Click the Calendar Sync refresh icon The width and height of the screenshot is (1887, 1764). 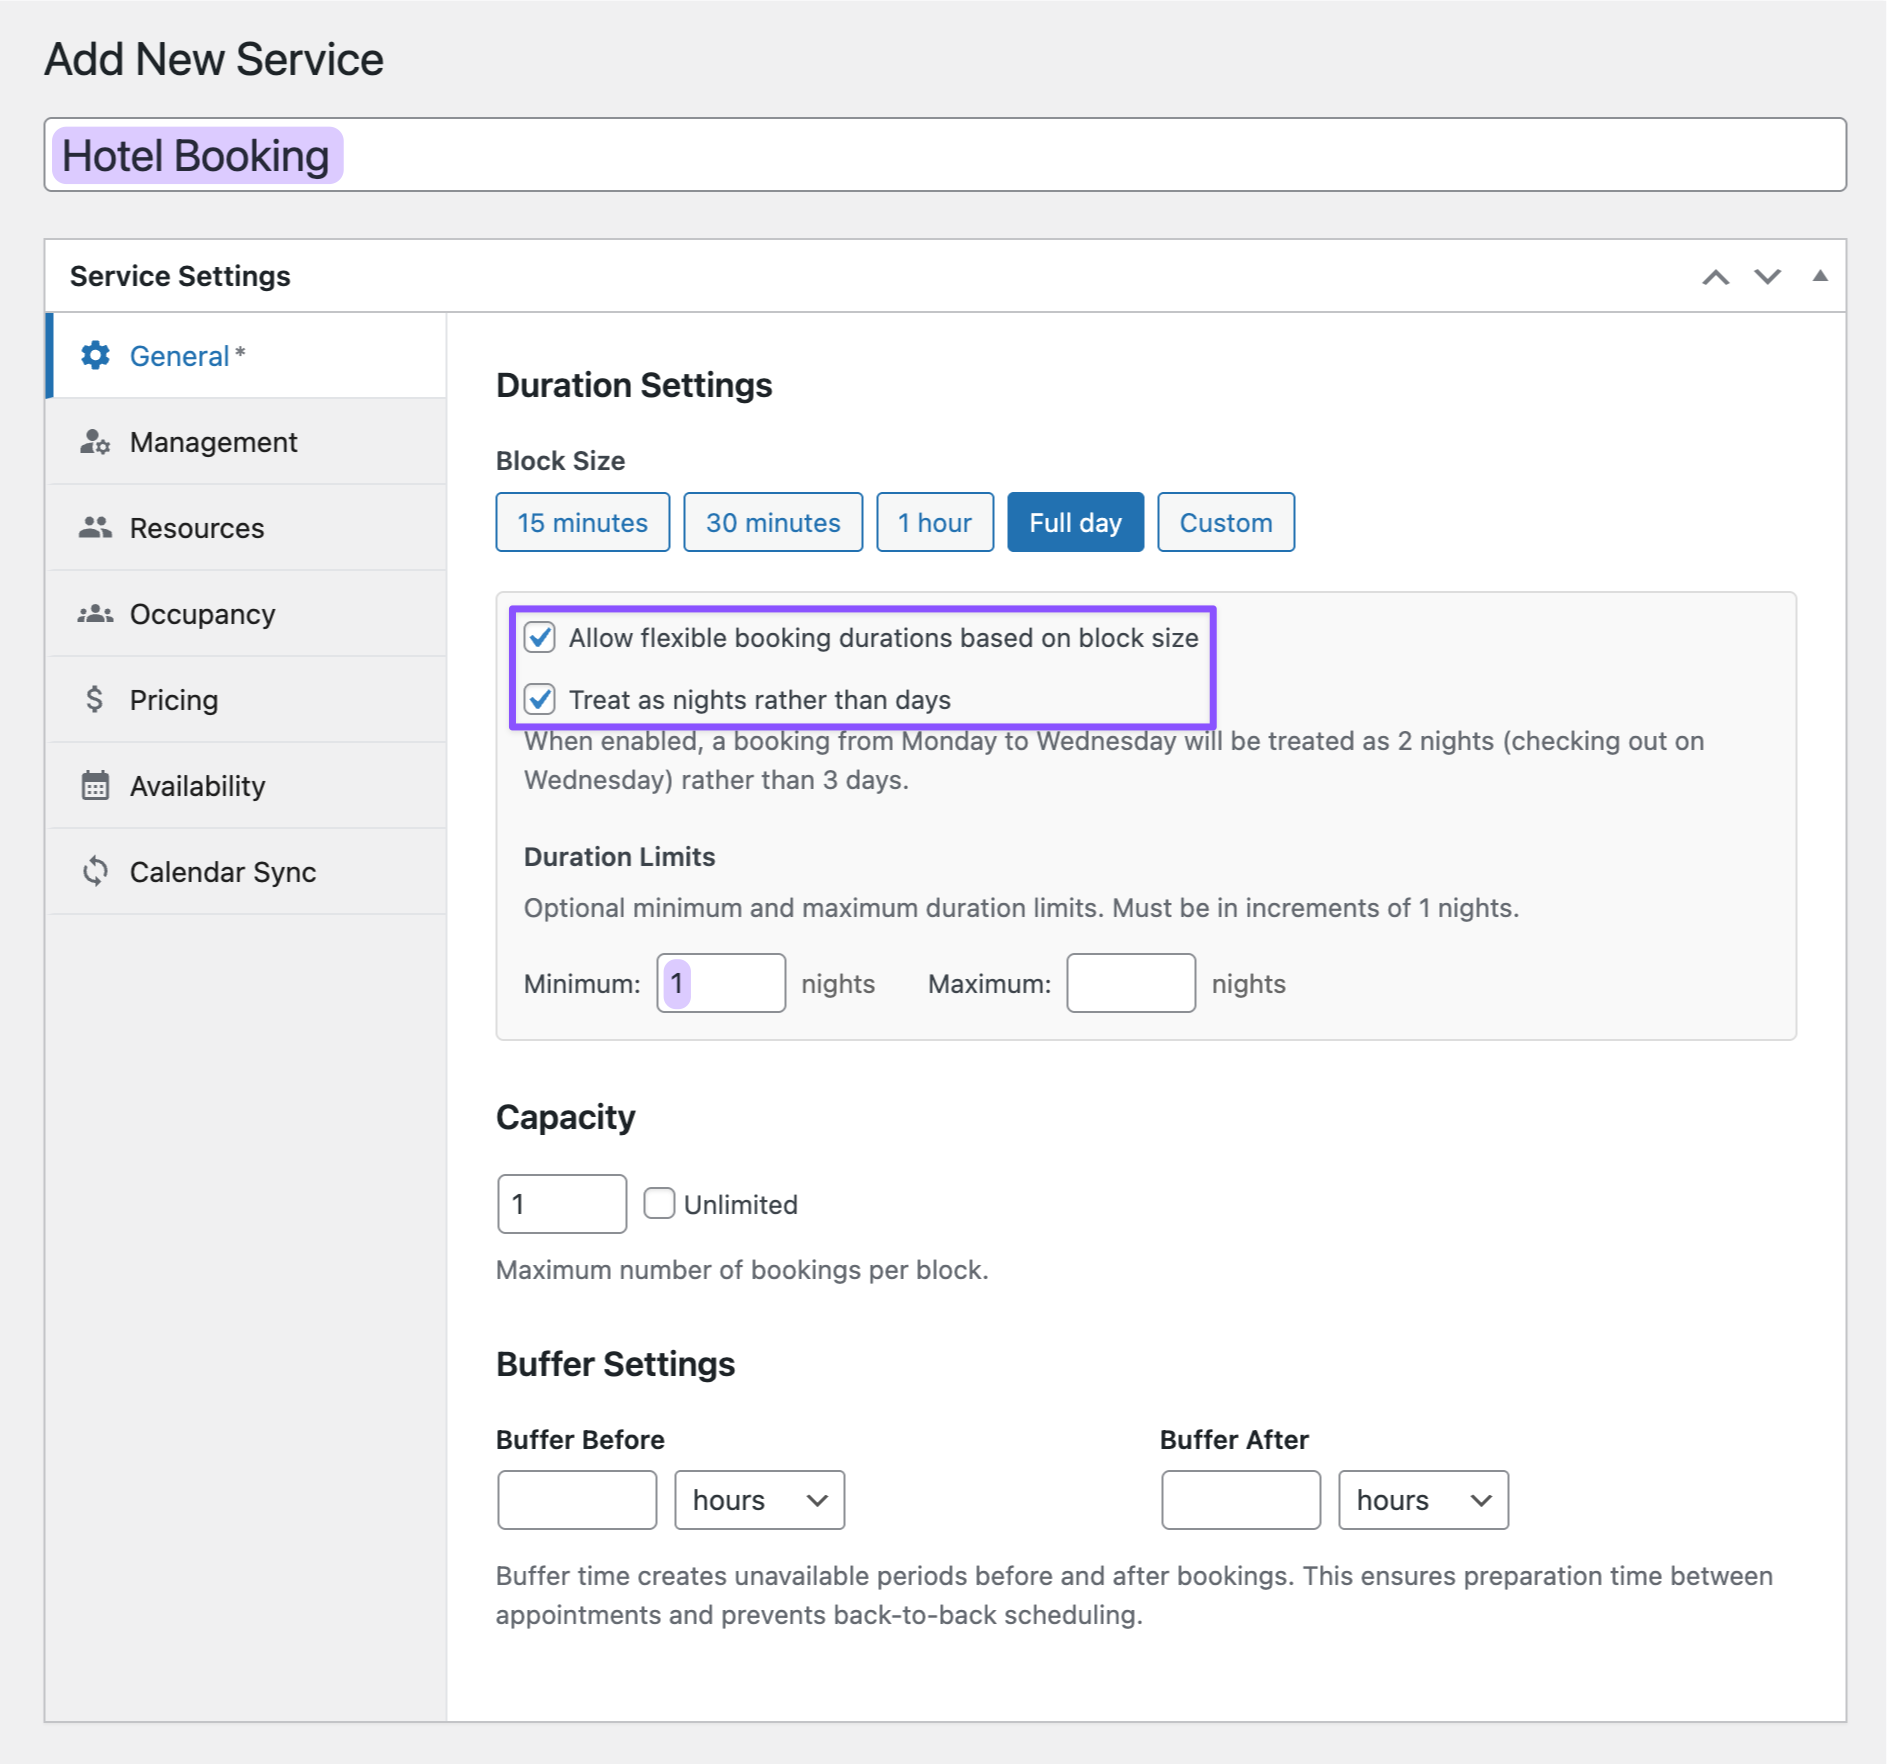coord(95,872)
